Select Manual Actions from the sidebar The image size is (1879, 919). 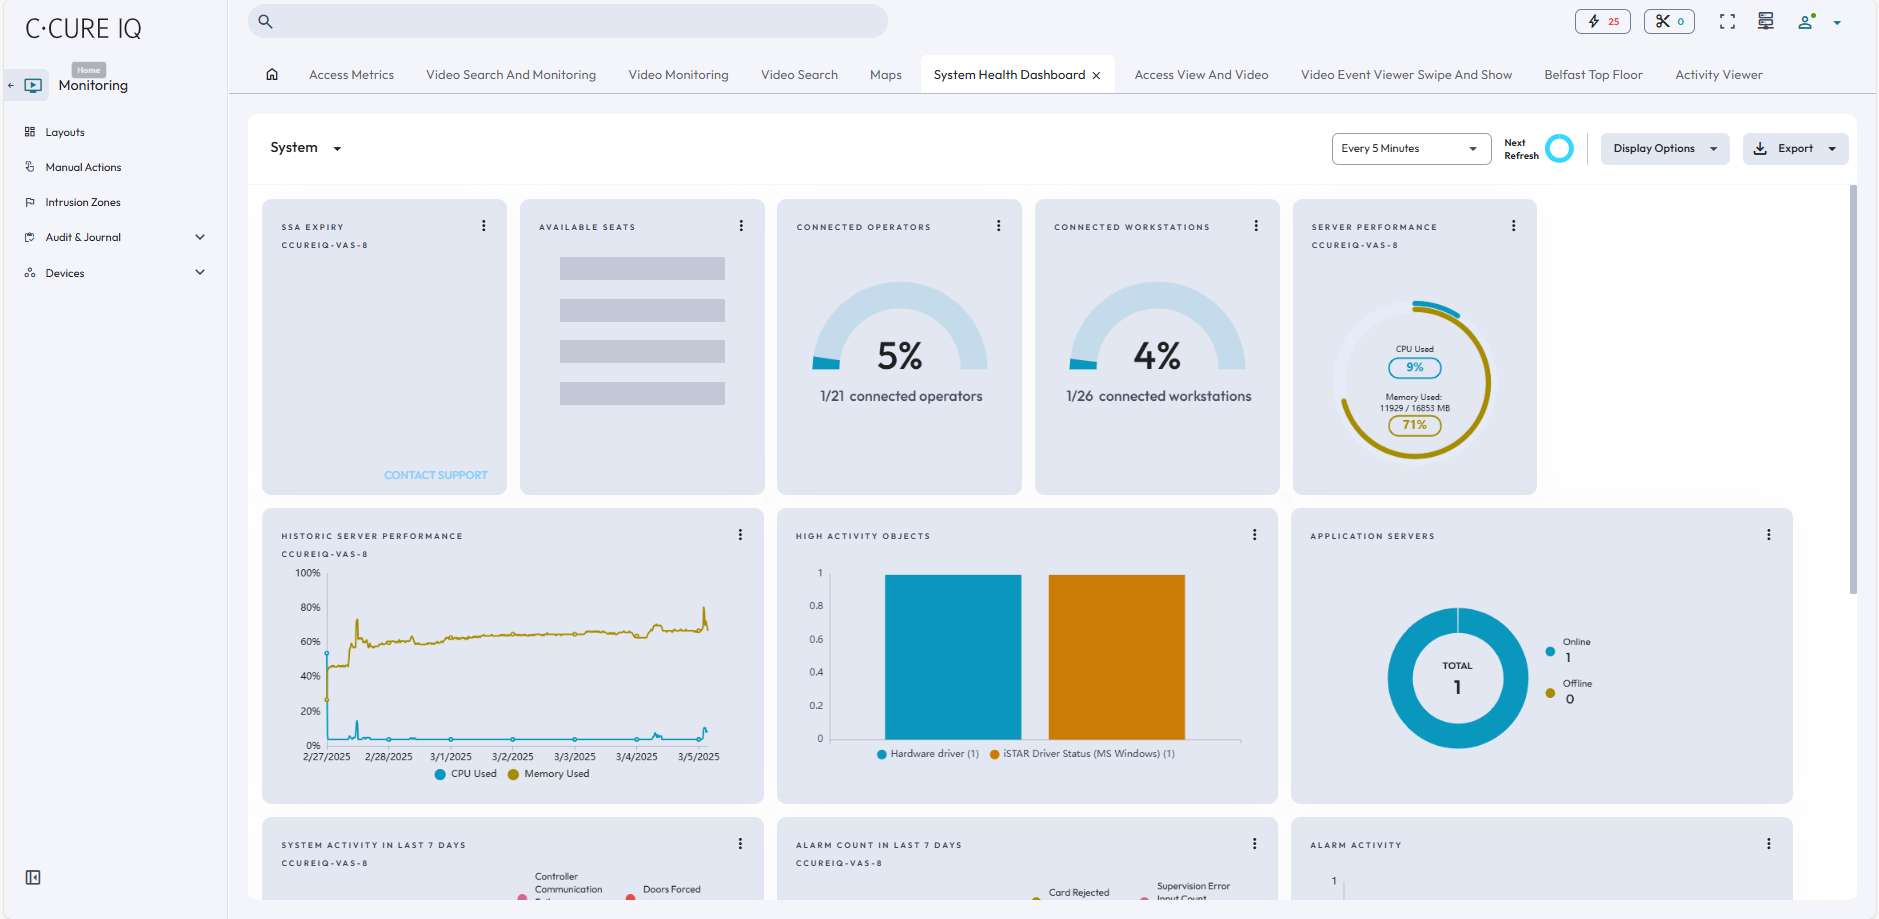(83, 166)
